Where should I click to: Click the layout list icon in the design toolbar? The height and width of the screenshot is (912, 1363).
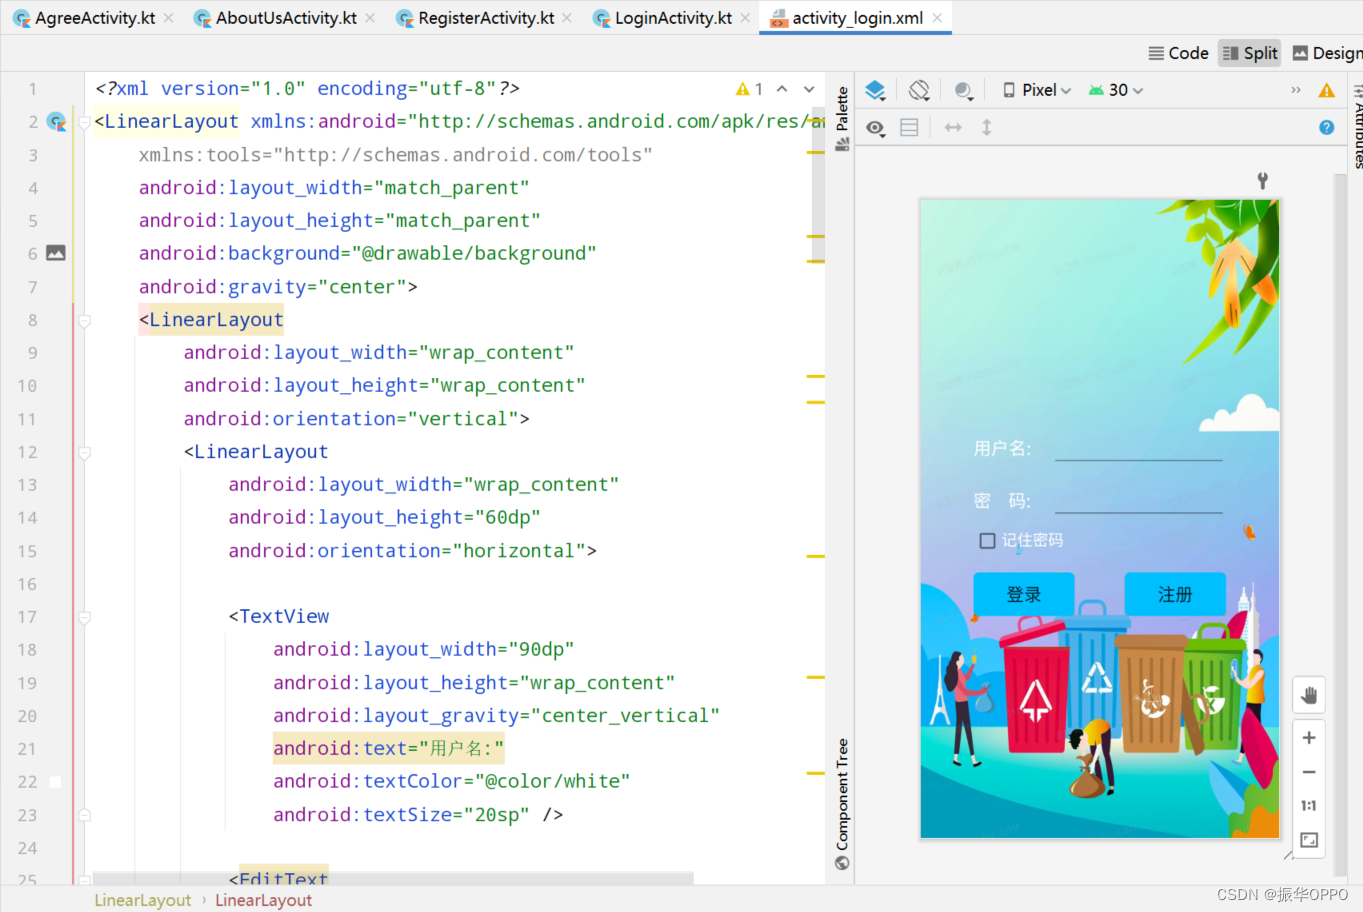[909, 127]
